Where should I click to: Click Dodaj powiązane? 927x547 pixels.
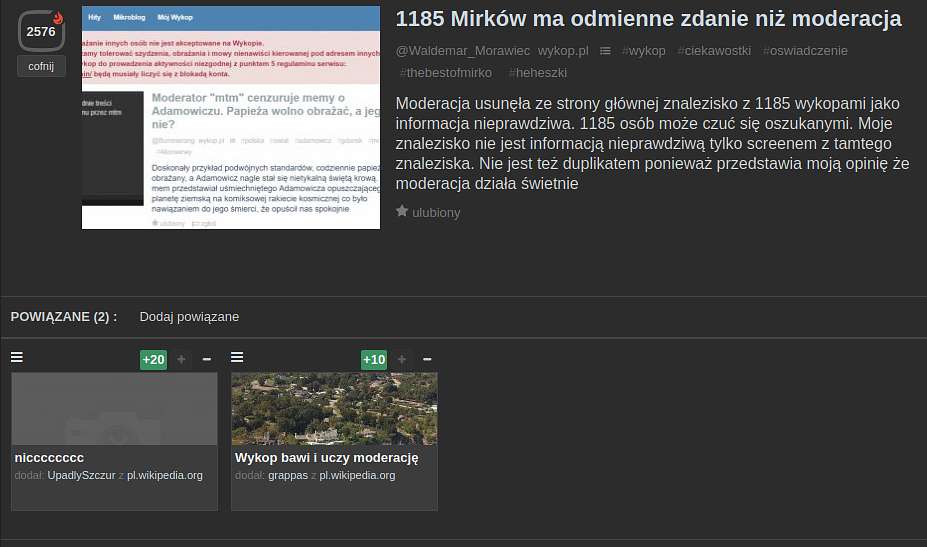[189, 317]
